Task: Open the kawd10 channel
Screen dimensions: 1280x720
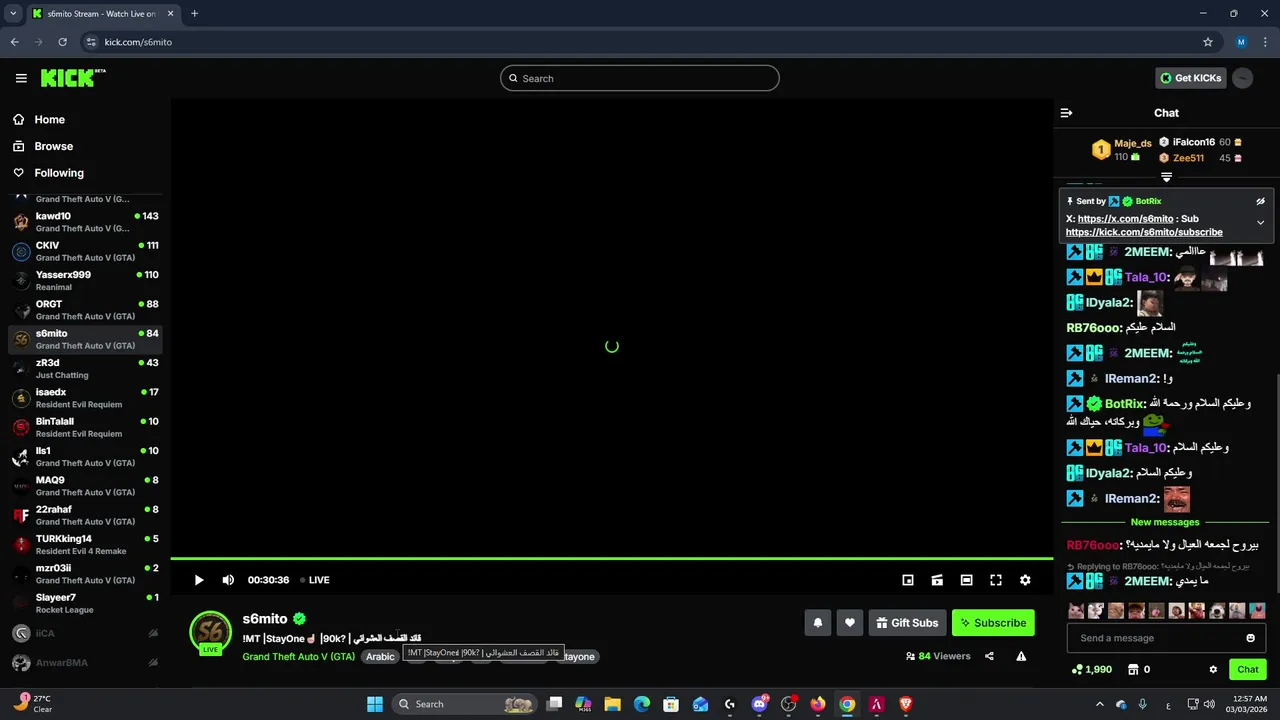Action: tap(85, 222)
